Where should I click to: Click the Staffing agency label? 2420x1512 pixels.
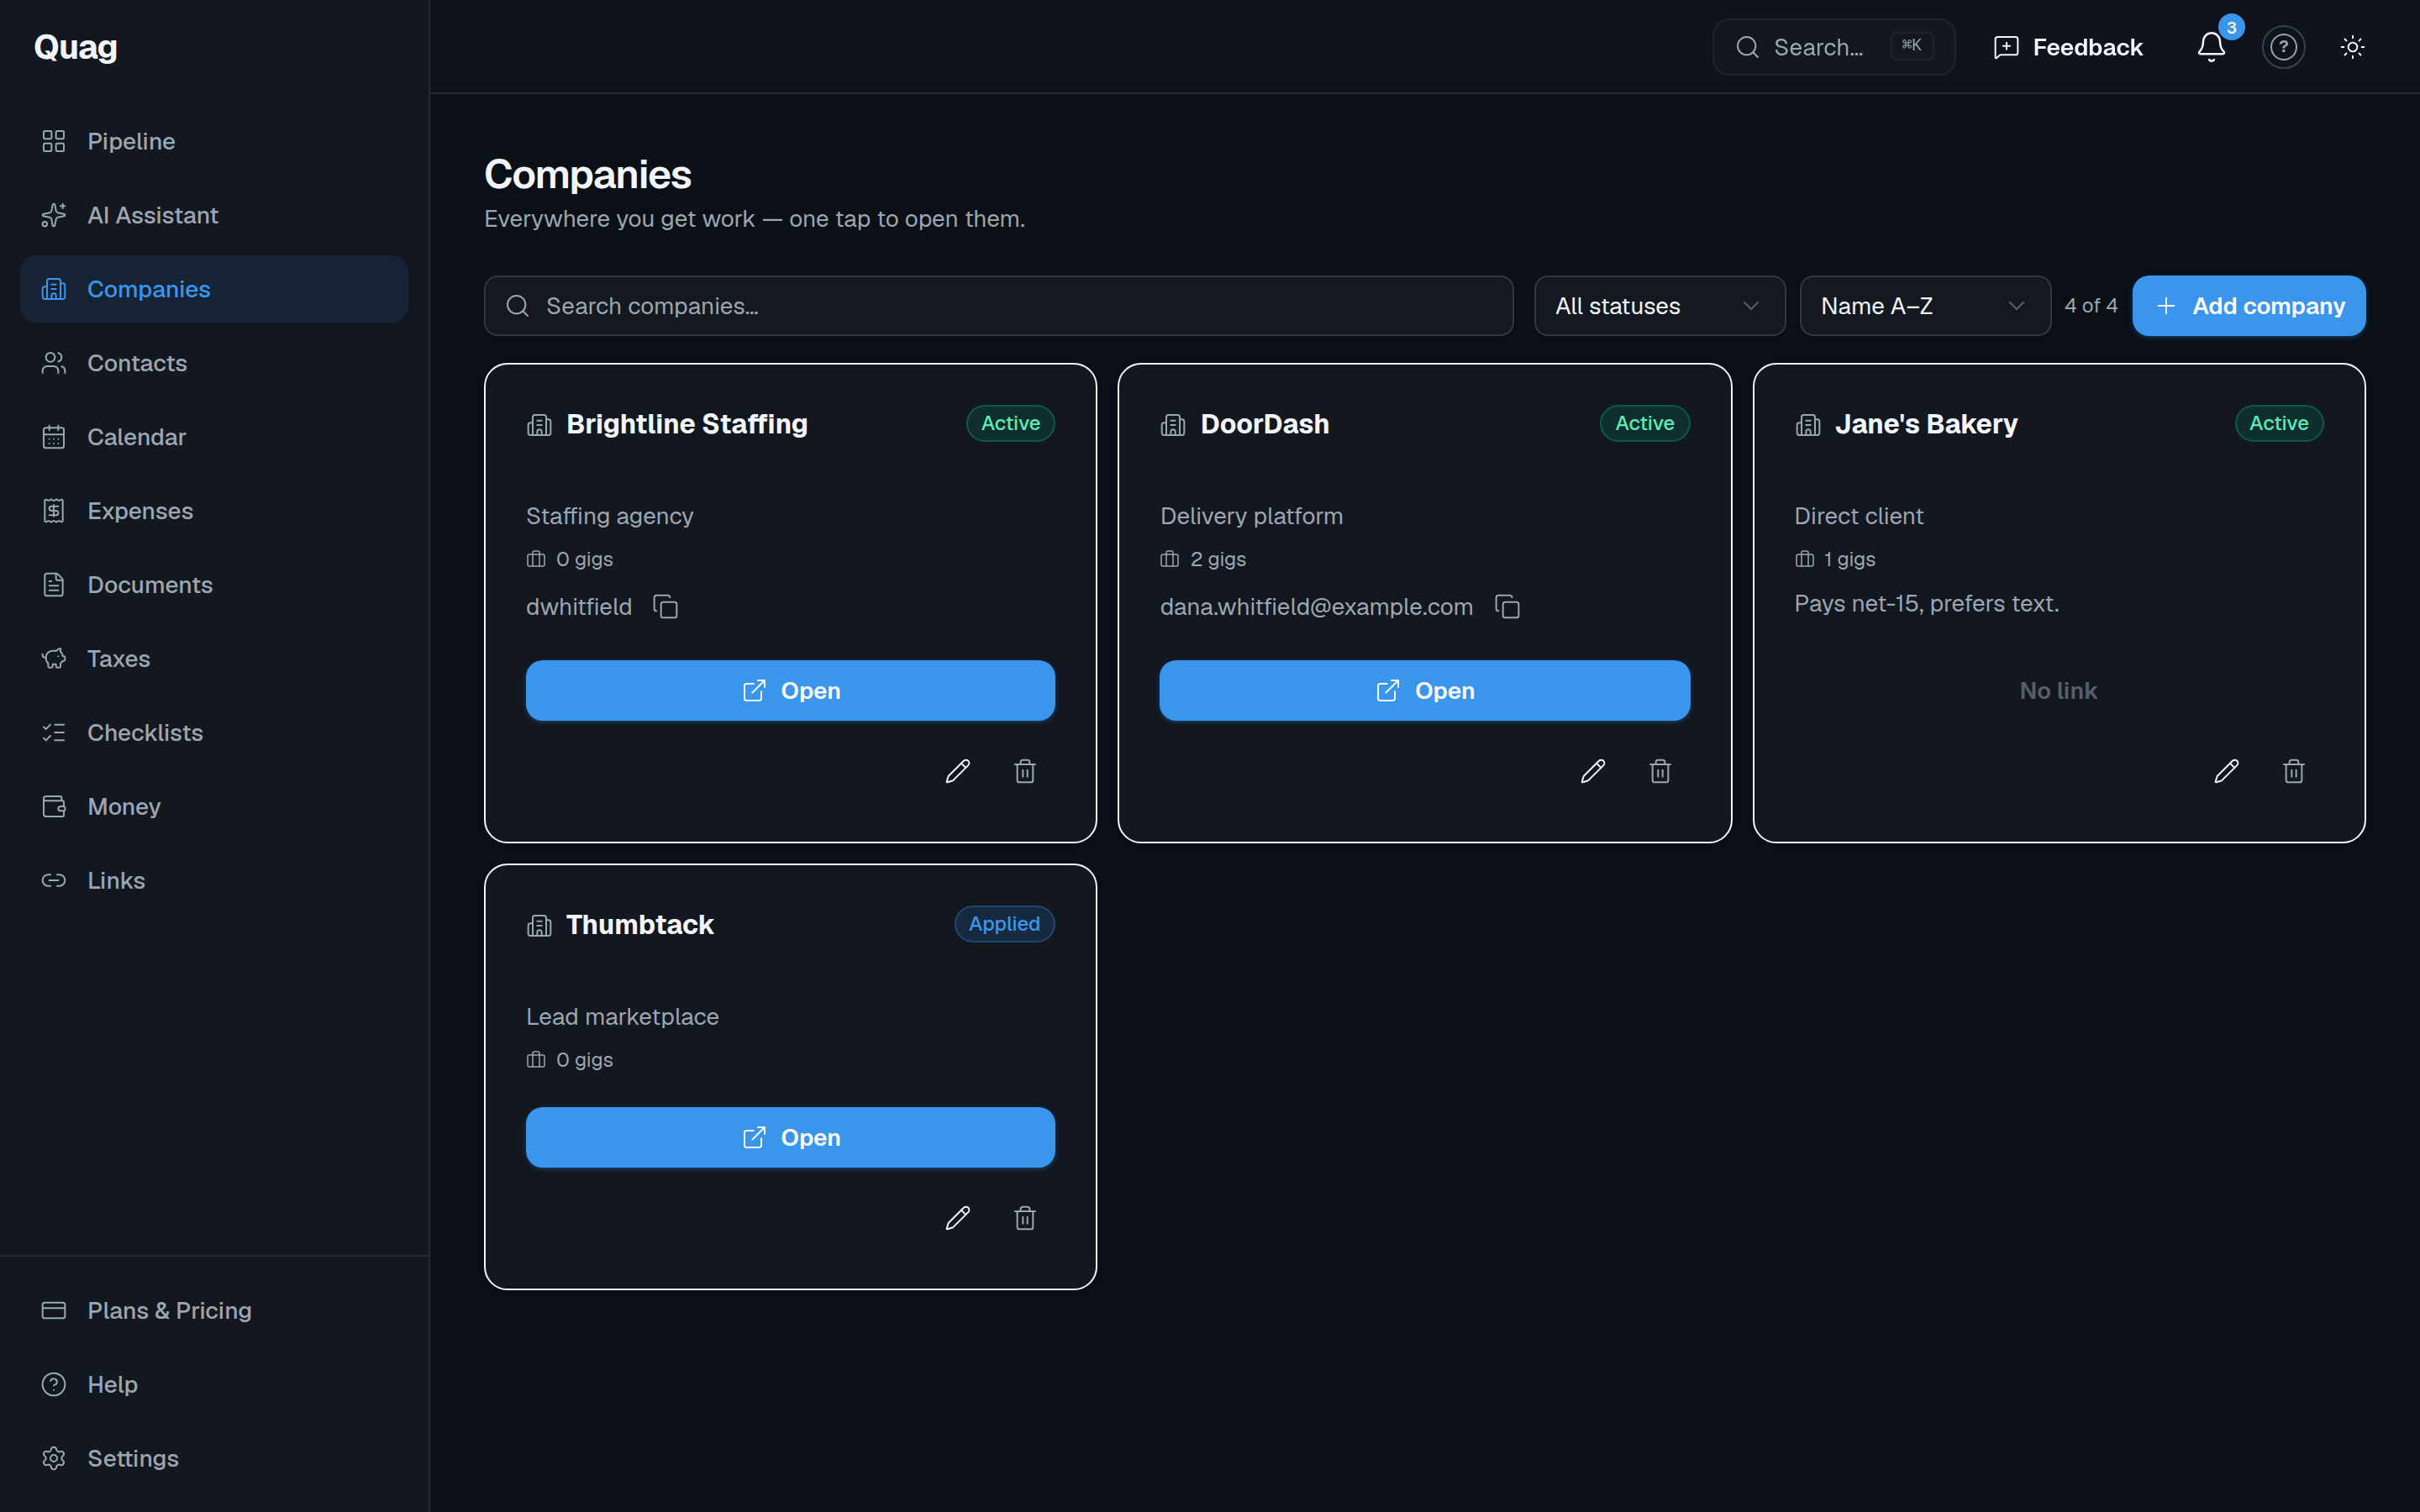609,516
